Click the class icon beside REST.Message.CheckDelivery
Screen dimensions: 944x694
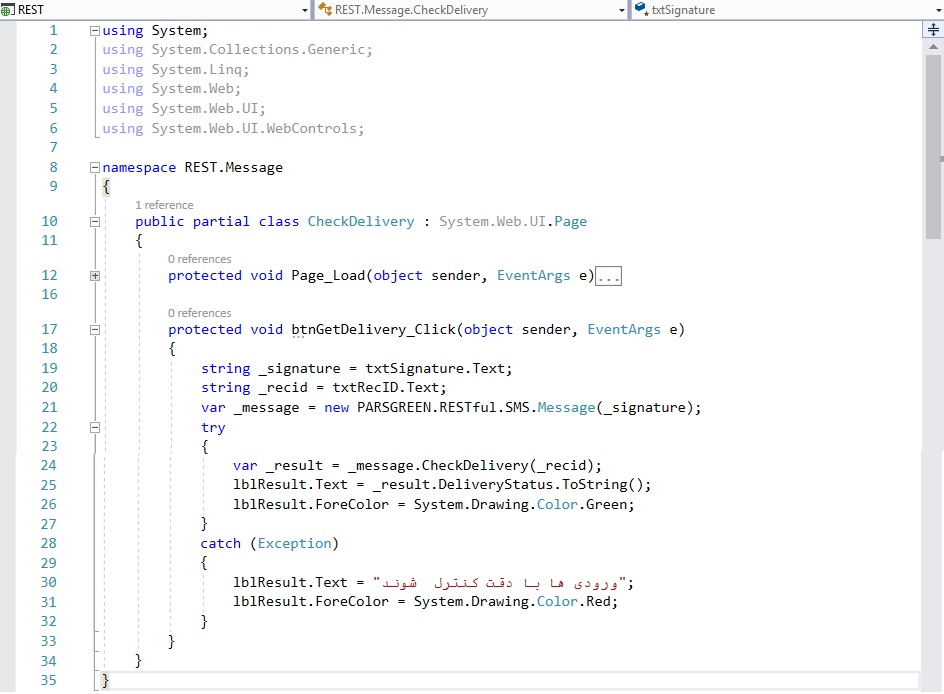pos(325,10)
